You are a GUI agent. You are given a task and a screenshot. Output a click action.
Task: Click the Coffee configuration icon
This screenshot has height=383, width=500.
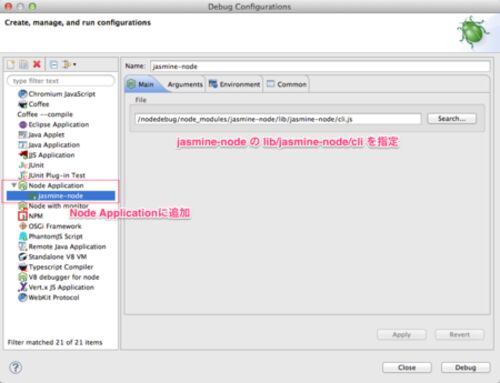[23, 104]
